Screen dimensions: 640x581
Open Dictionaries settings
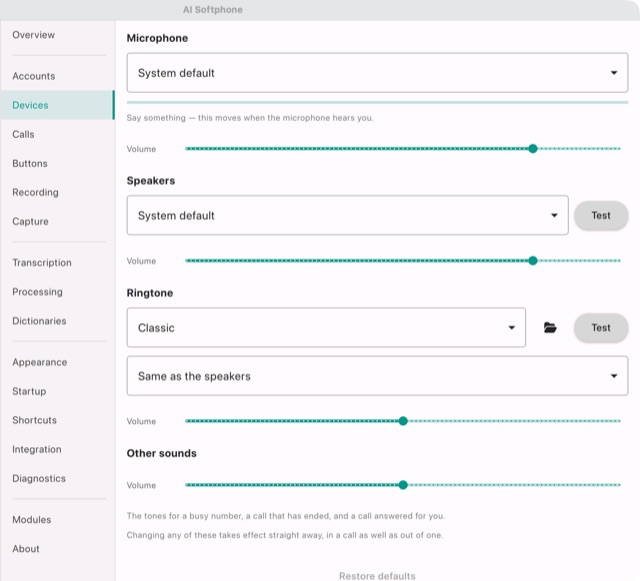(x=58, y=321)
